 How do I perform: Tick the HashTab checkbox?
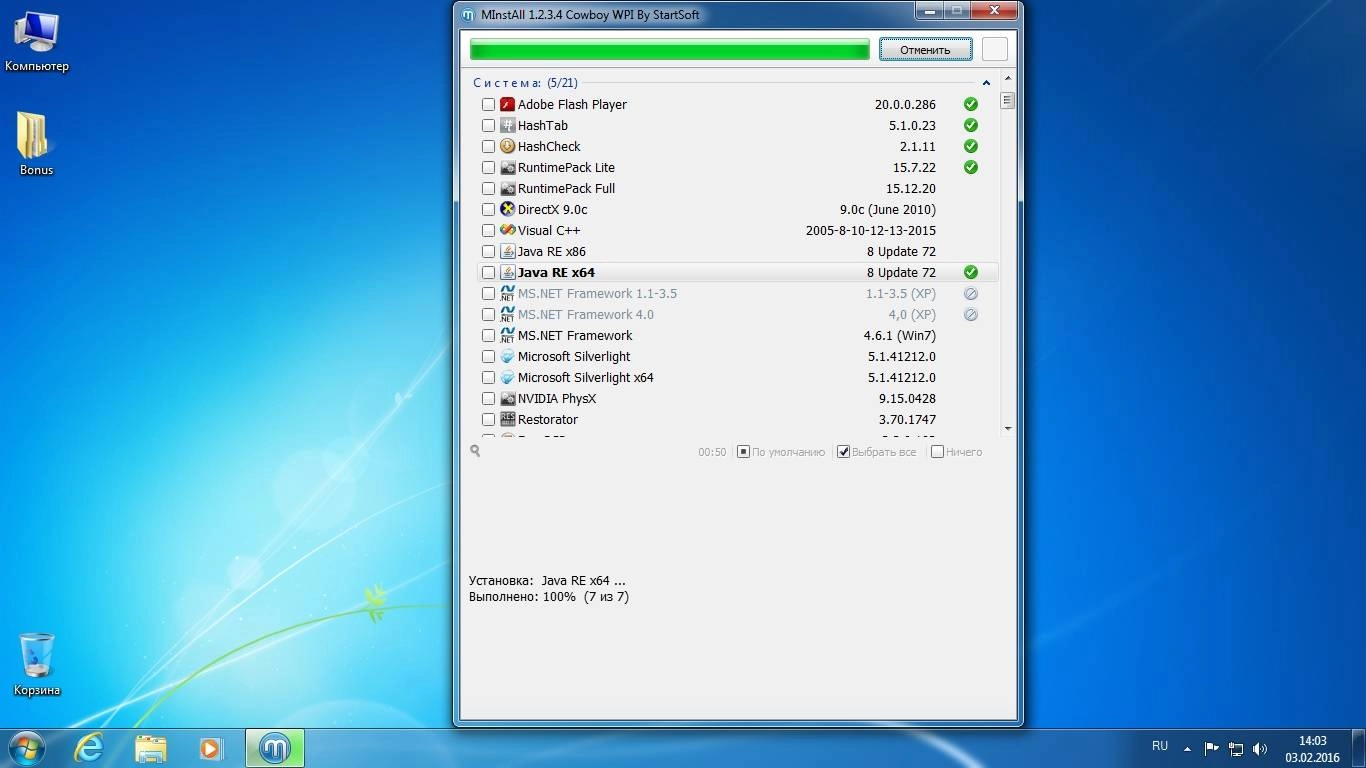click(488, 125)
